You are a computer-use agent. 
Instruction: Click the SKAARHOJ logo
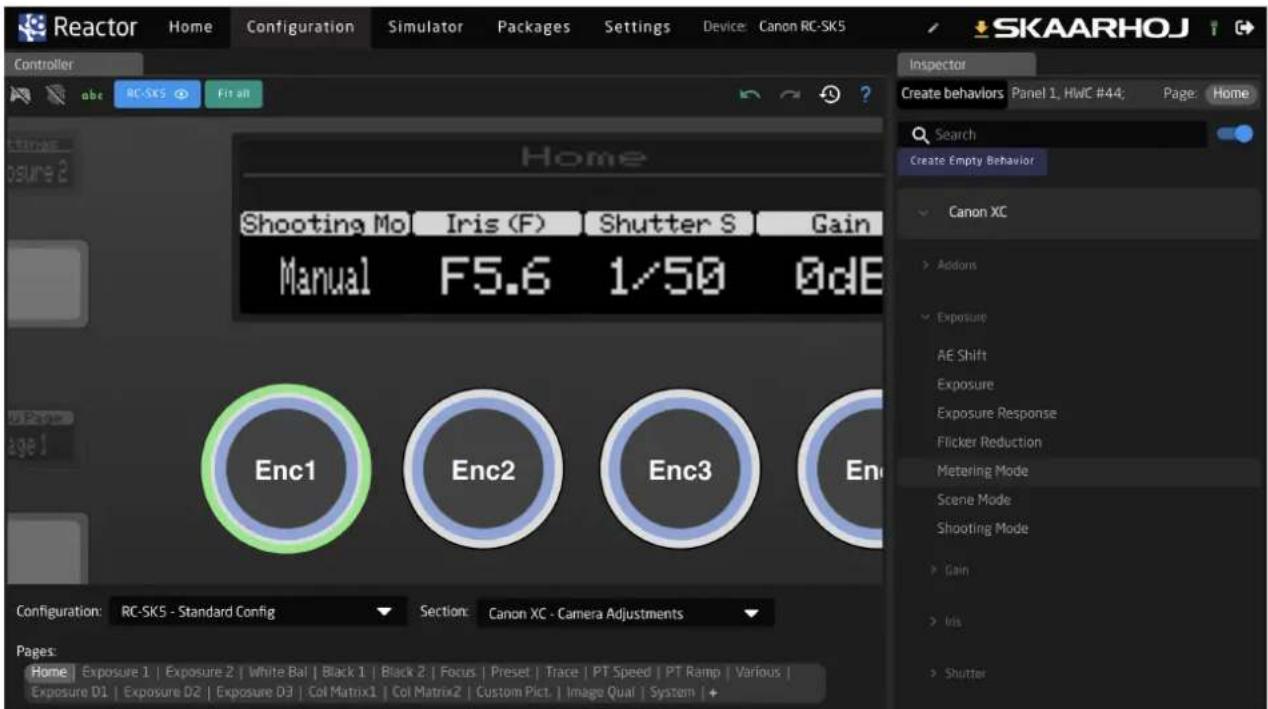pos(1083,27)
